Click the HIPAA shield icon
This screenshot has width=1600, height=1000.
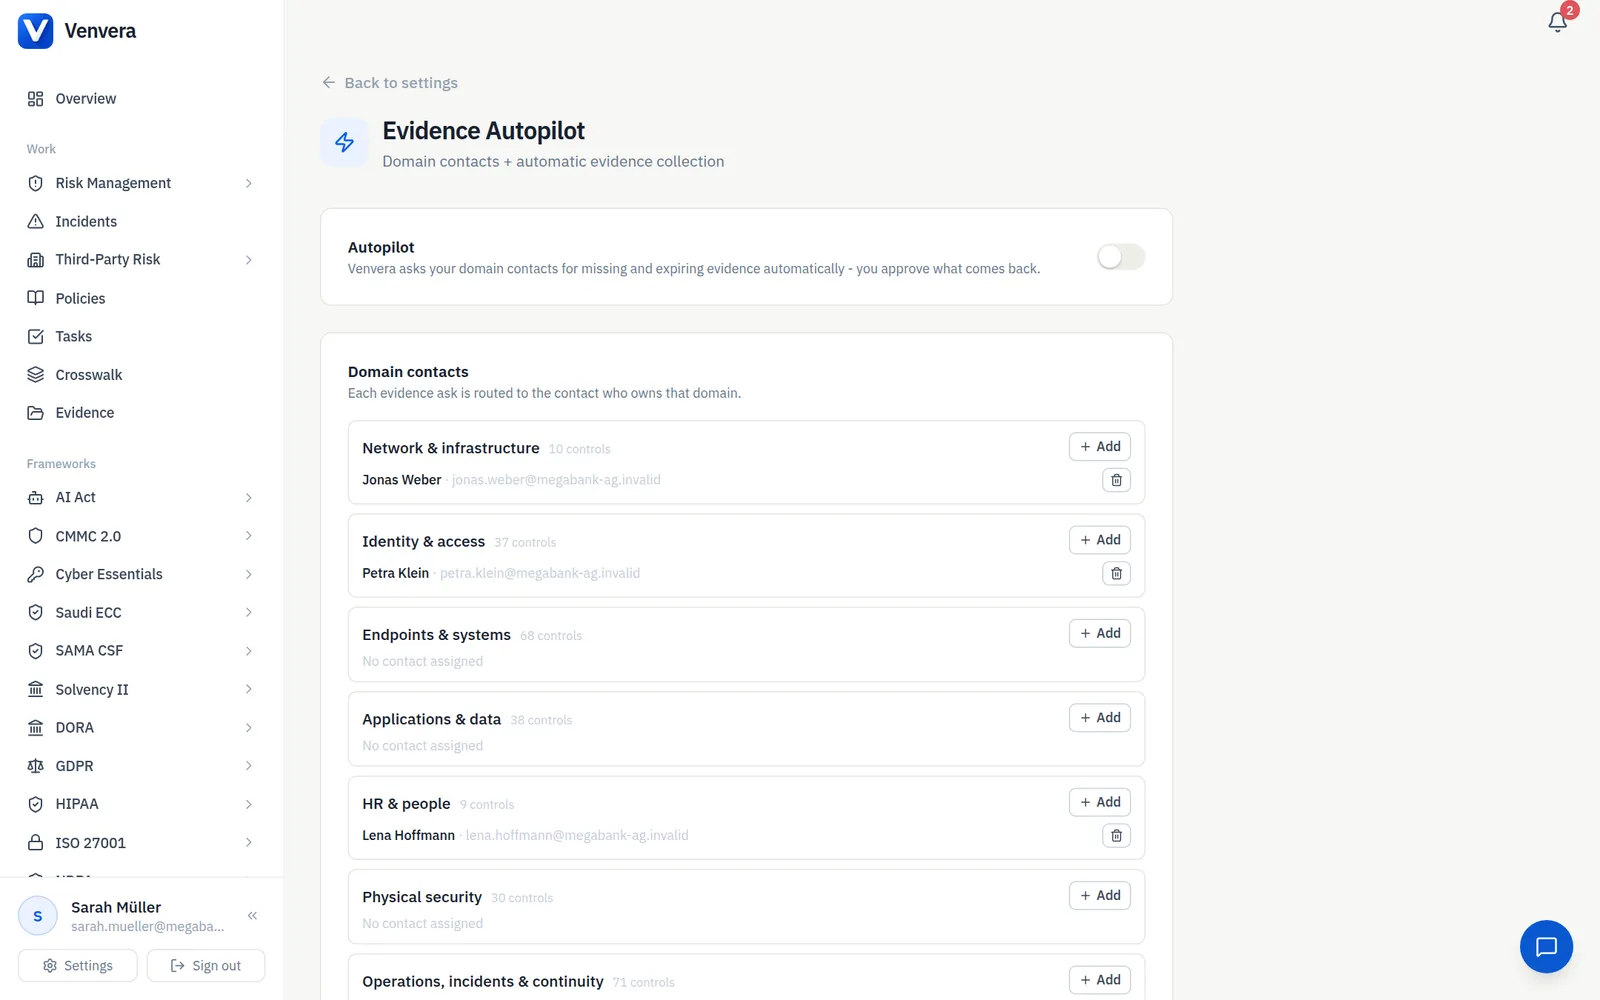tap(36, 804)
